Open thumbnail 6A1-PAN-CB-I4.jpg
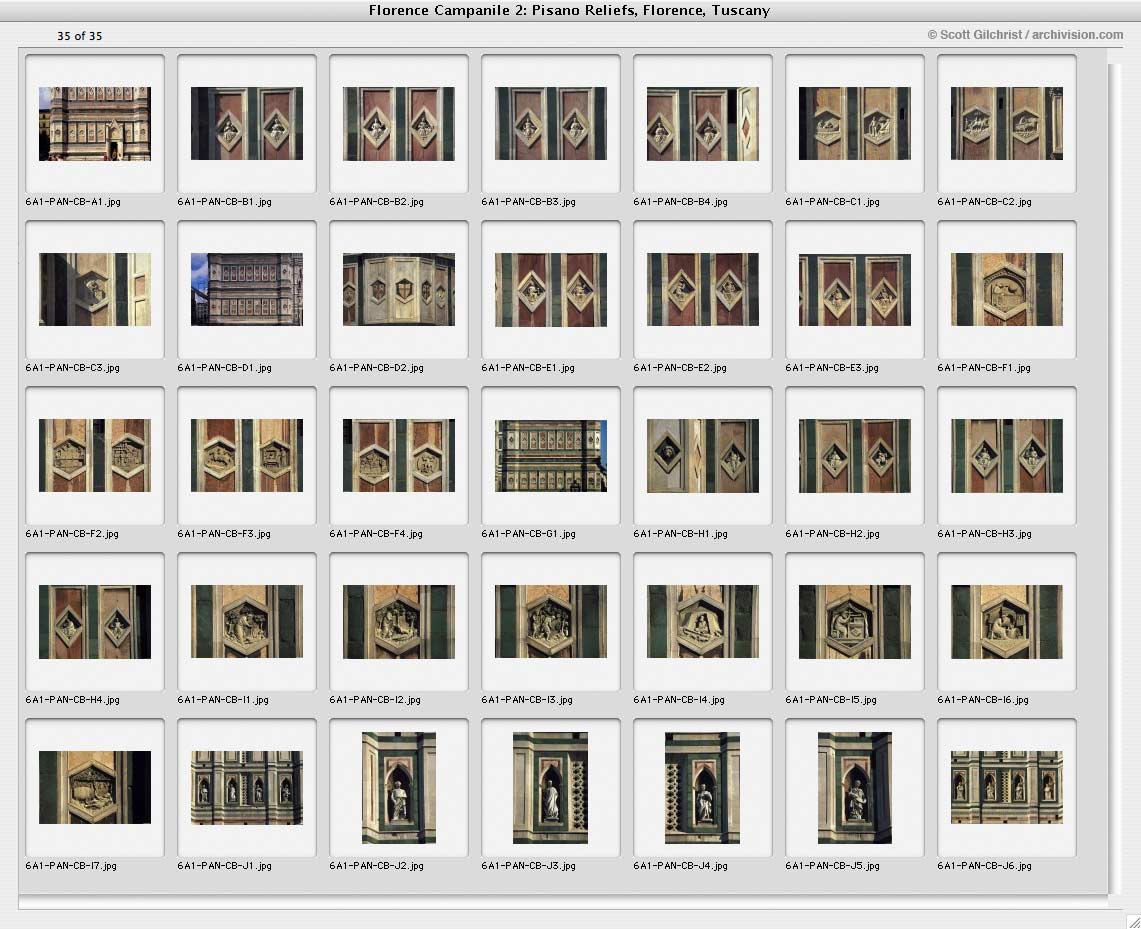The image size is (1141, 929). pyautogui.click(x=703, y=621)
